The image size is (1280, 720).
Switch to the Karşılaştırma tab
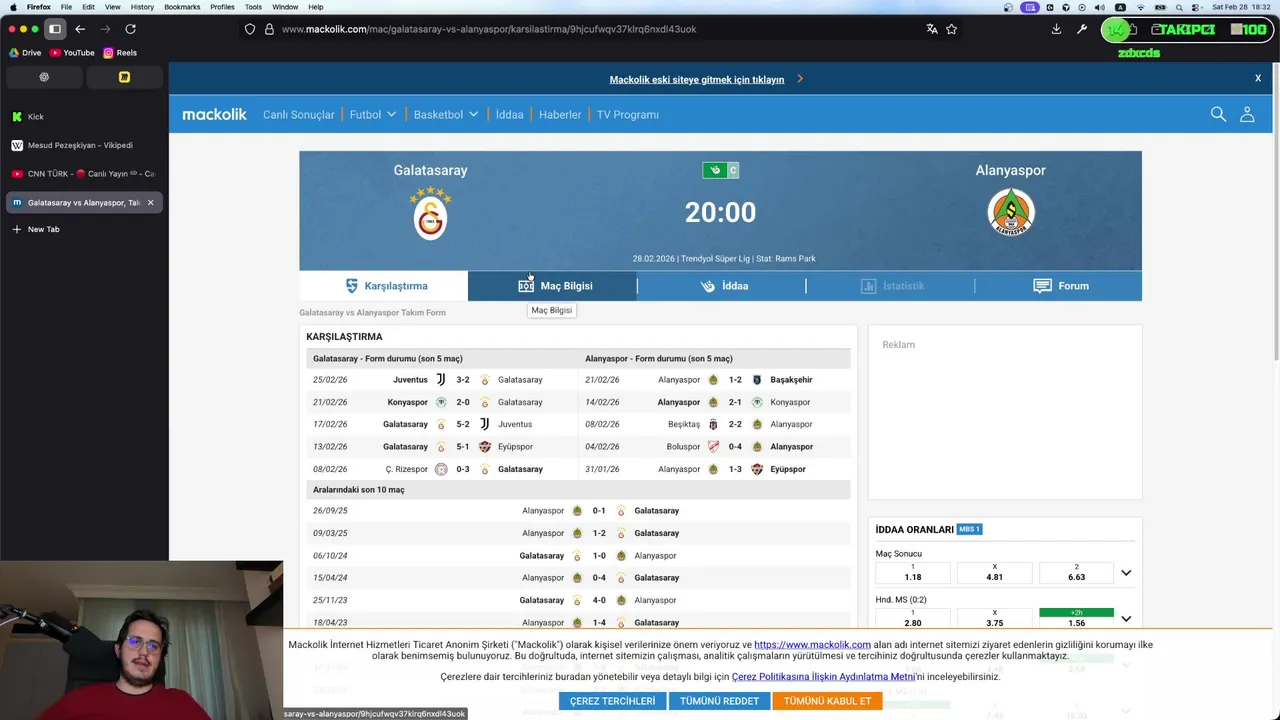[x=384, y=286]
